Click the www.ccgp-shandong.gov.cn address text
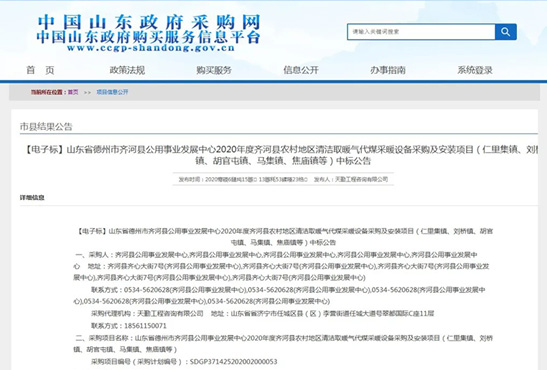 pyautogui.click(x=151, y=48)
